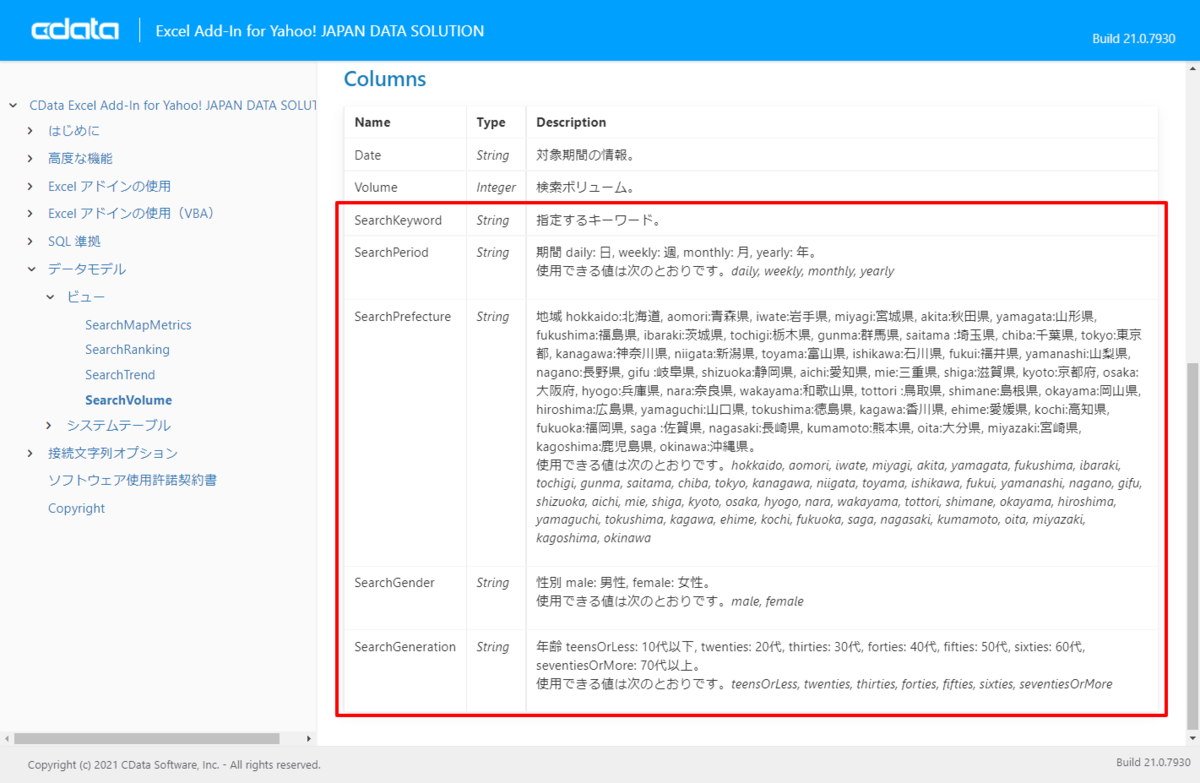Open the ビュー page

pos(86,297)
